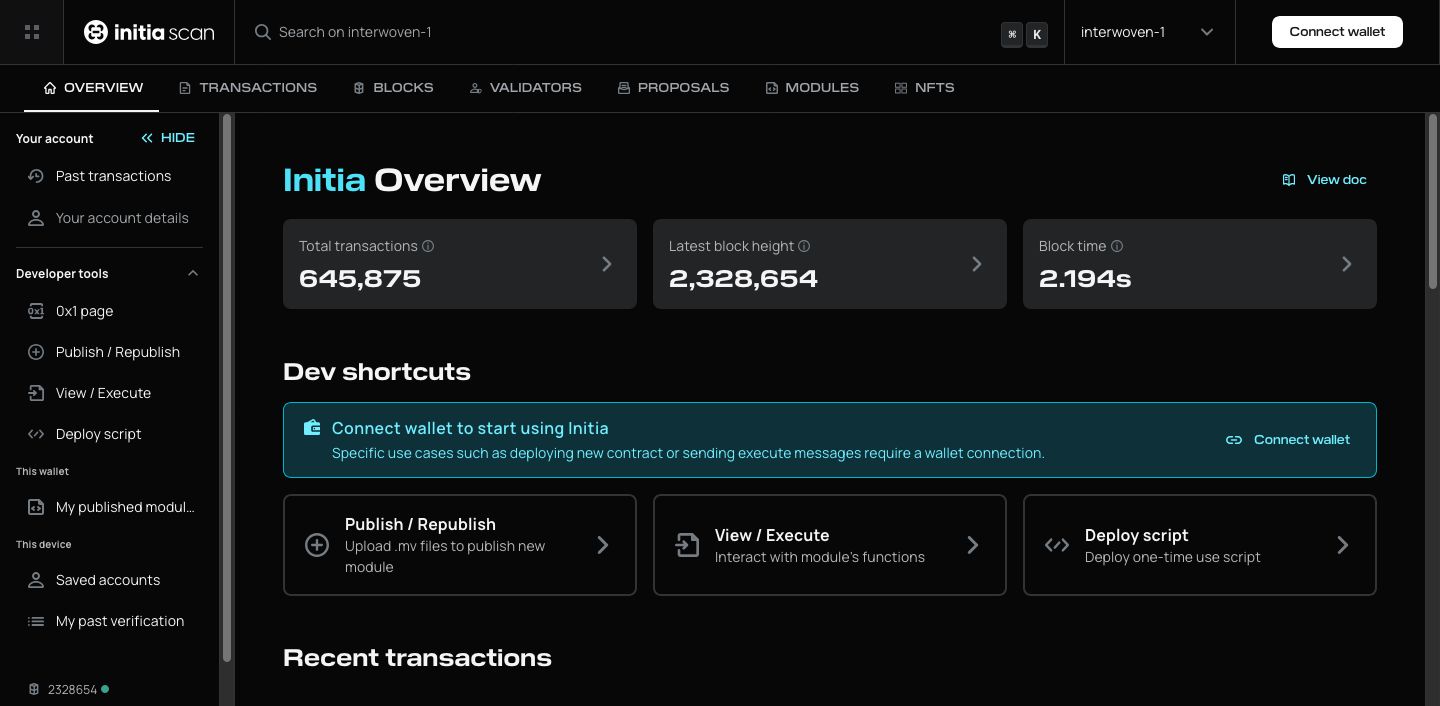Image resolution: width=1440 pixels, height=706 pixels.
Task: Open Saved accounts in sidebar
Action: (x=107, y=580)
